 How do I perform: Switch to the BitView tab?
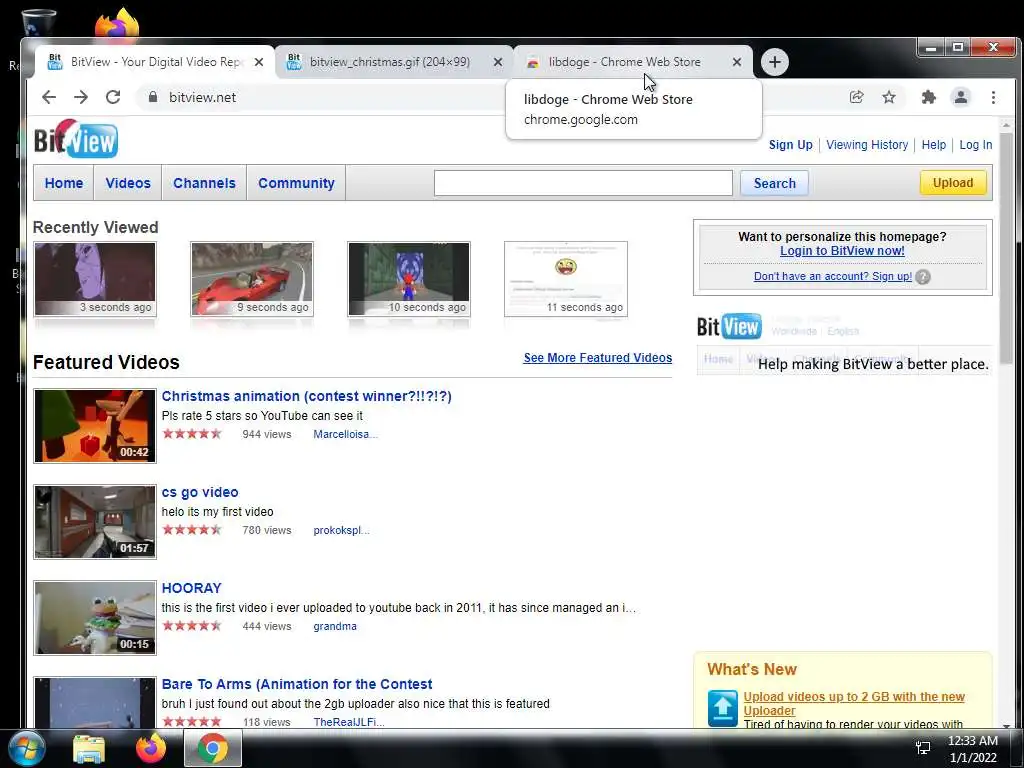pyautogui.click(x=153, y=62)
